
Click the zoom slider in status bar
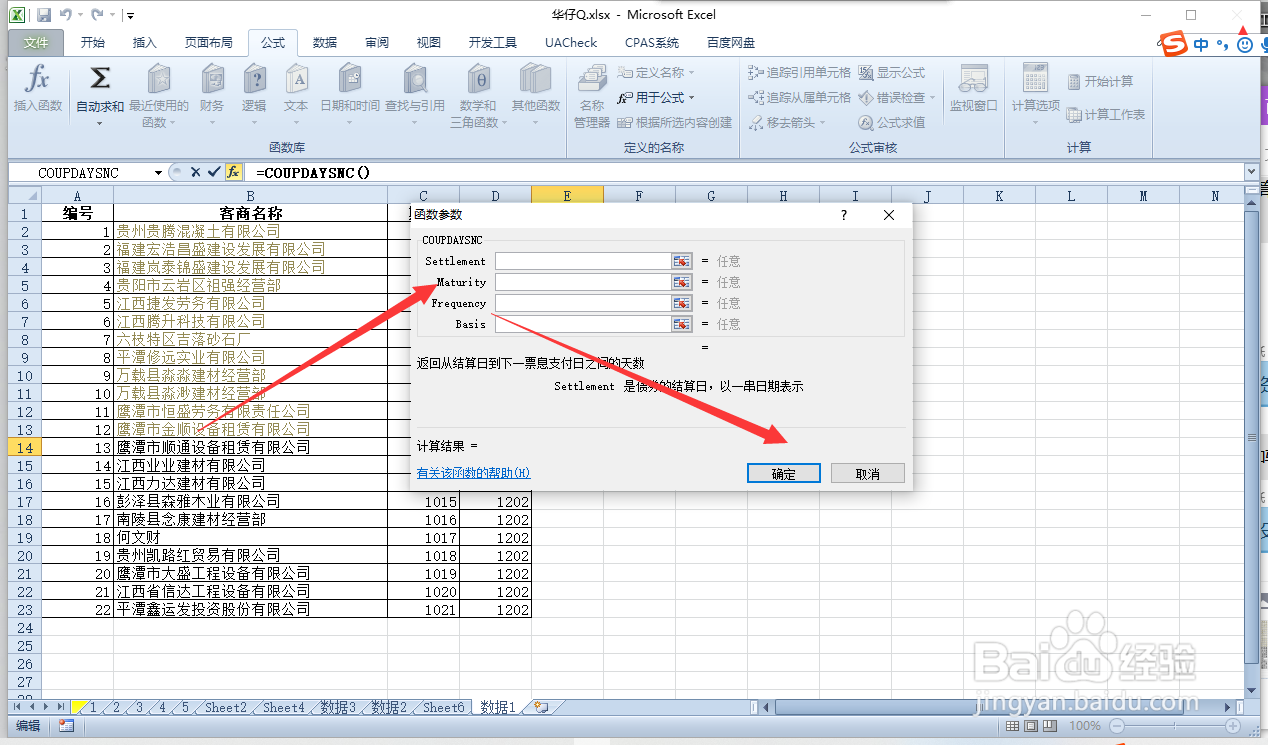[x=1173, y=726]
